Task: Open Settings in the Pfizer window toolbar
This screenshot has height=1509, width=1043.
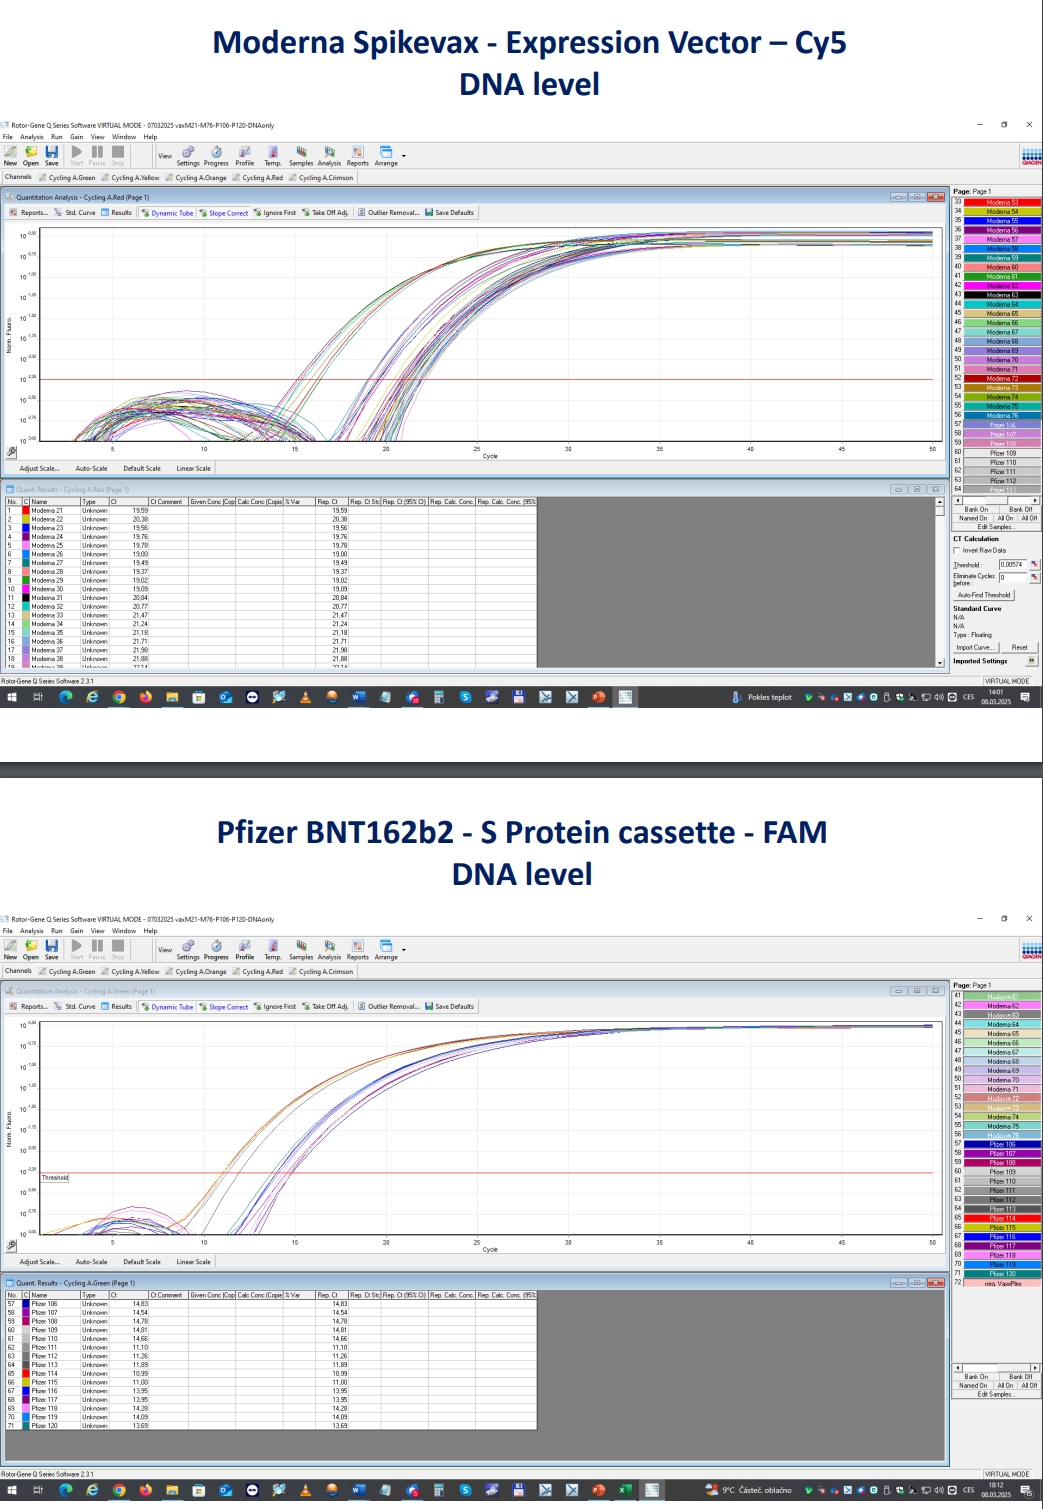Action: tap(188, 950)
